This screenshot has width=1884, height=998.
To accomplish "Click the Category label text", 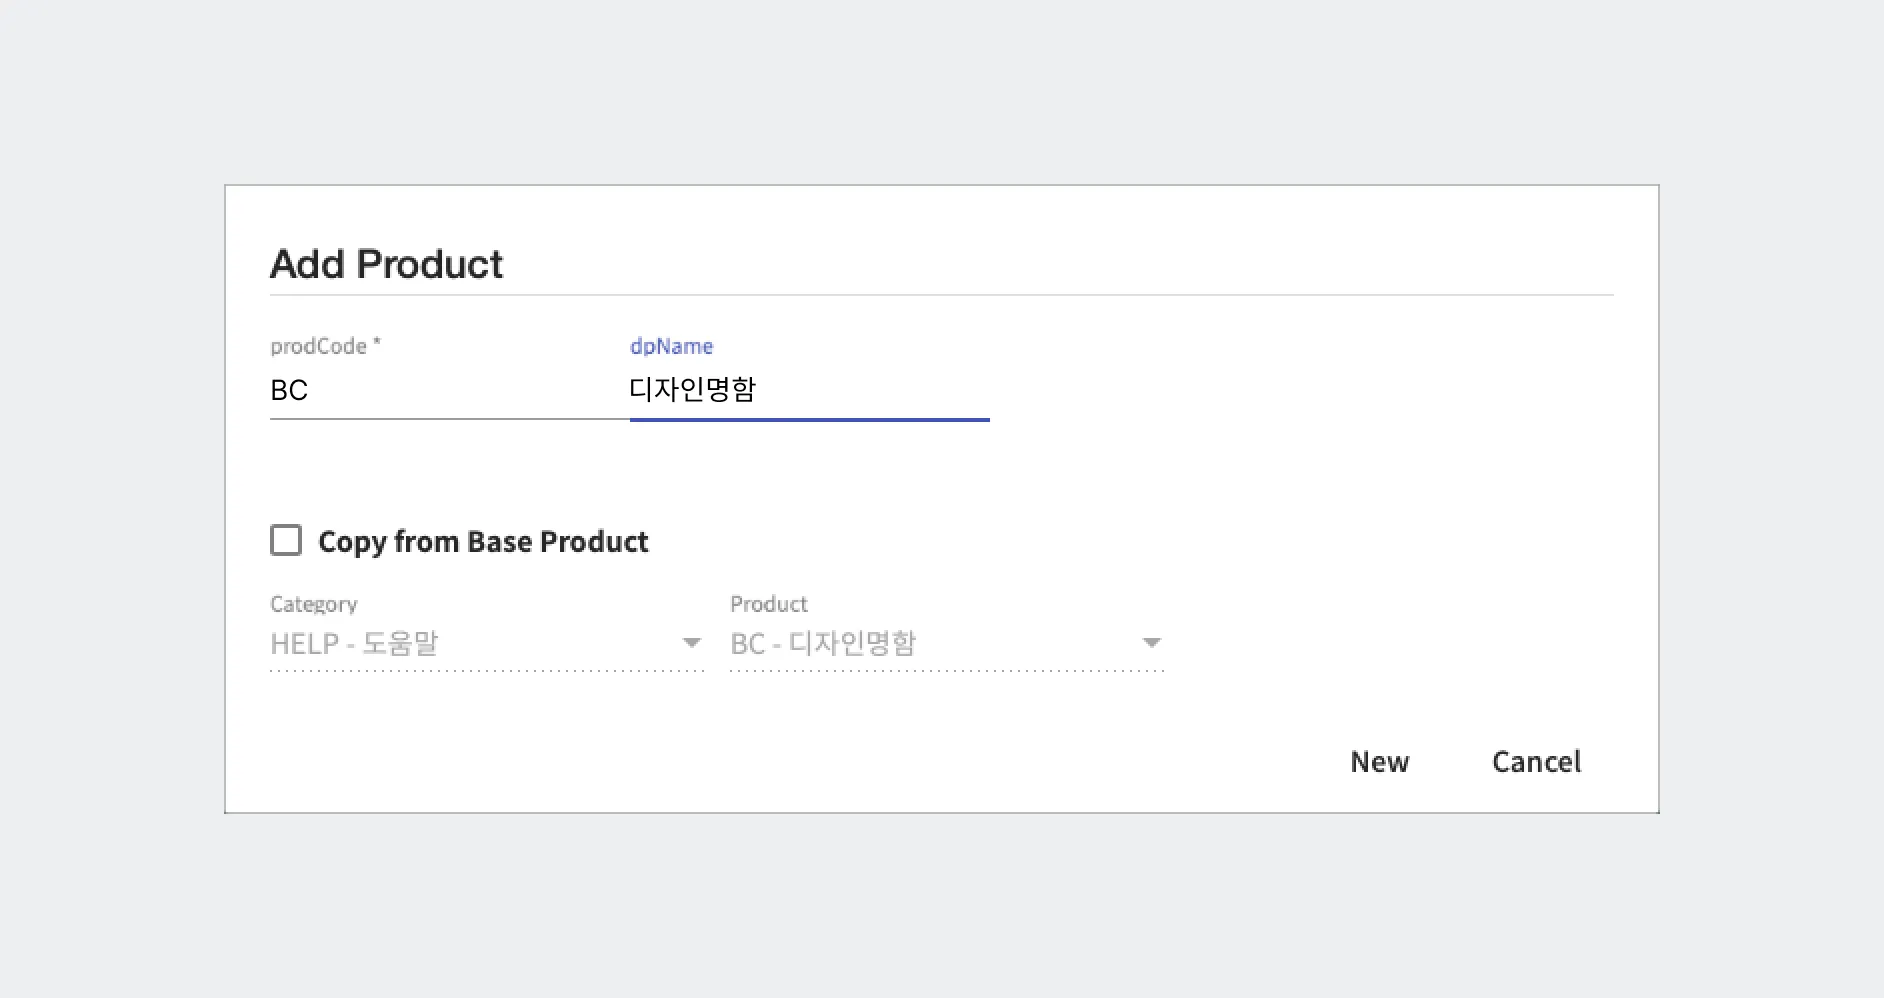I will 313,604.
